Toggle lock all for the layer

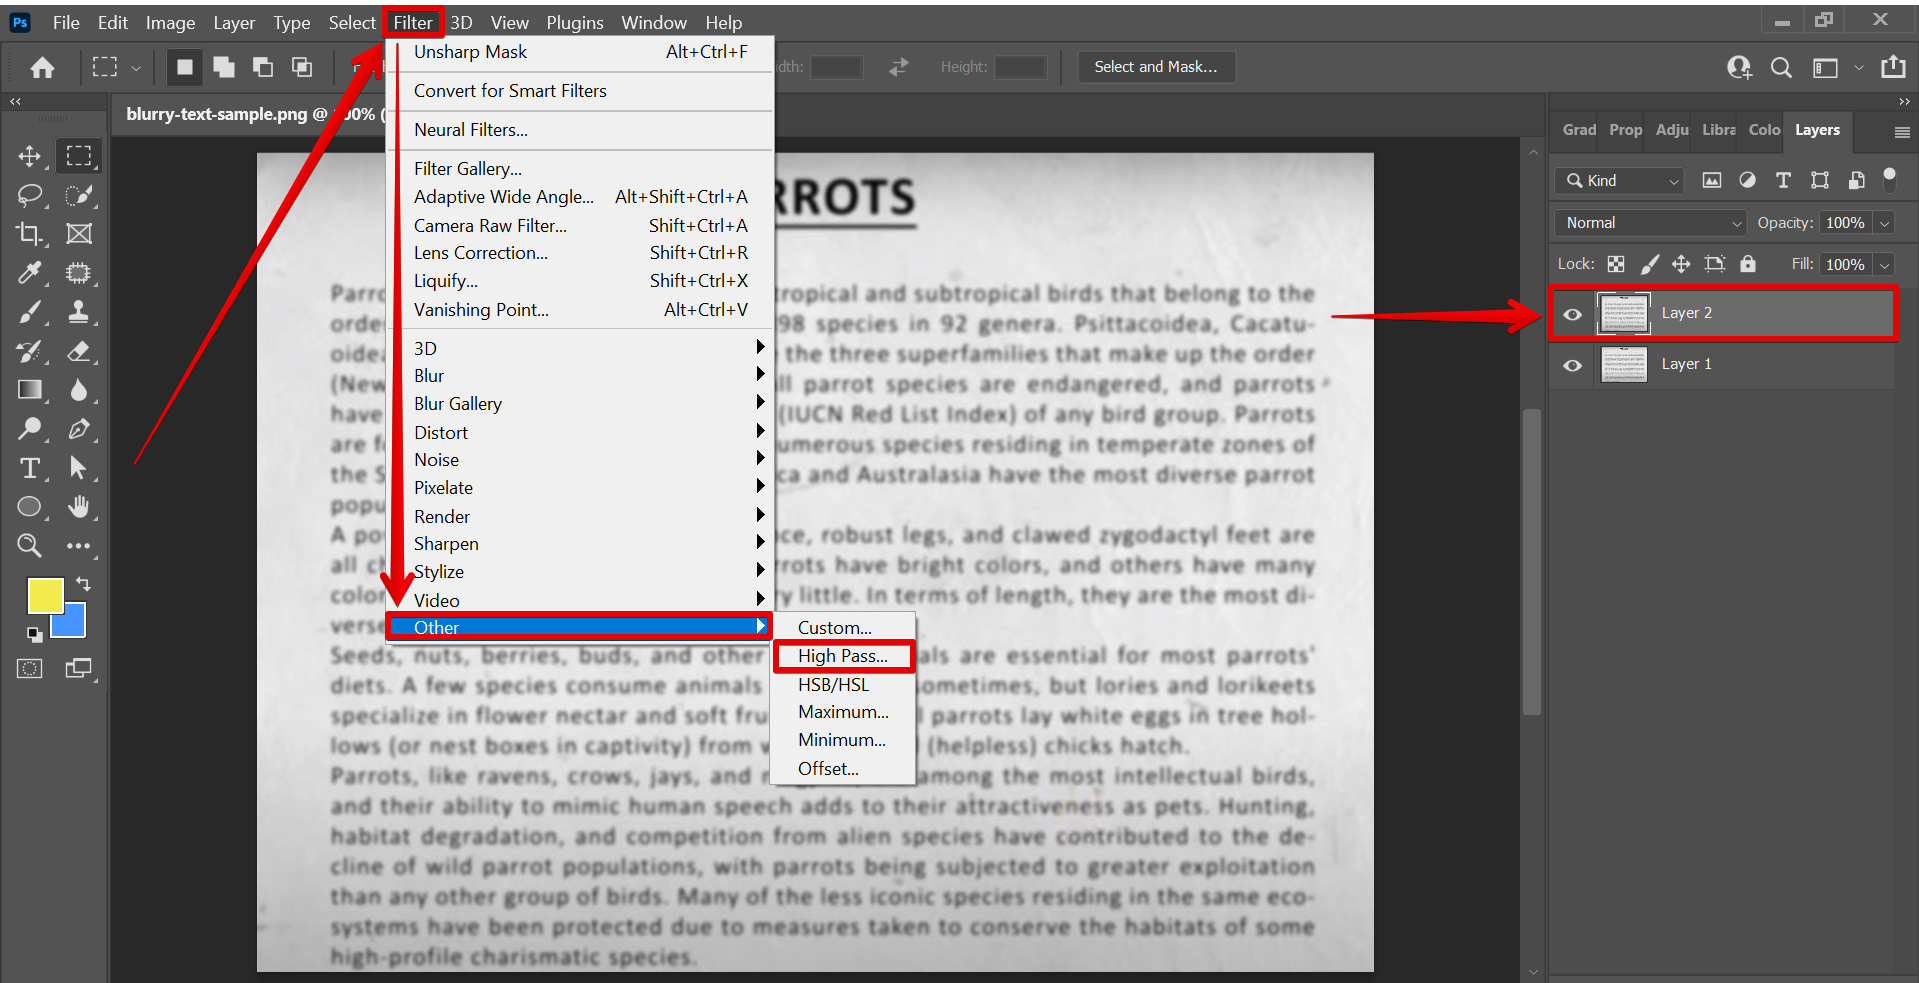(x=1747, y=264)
